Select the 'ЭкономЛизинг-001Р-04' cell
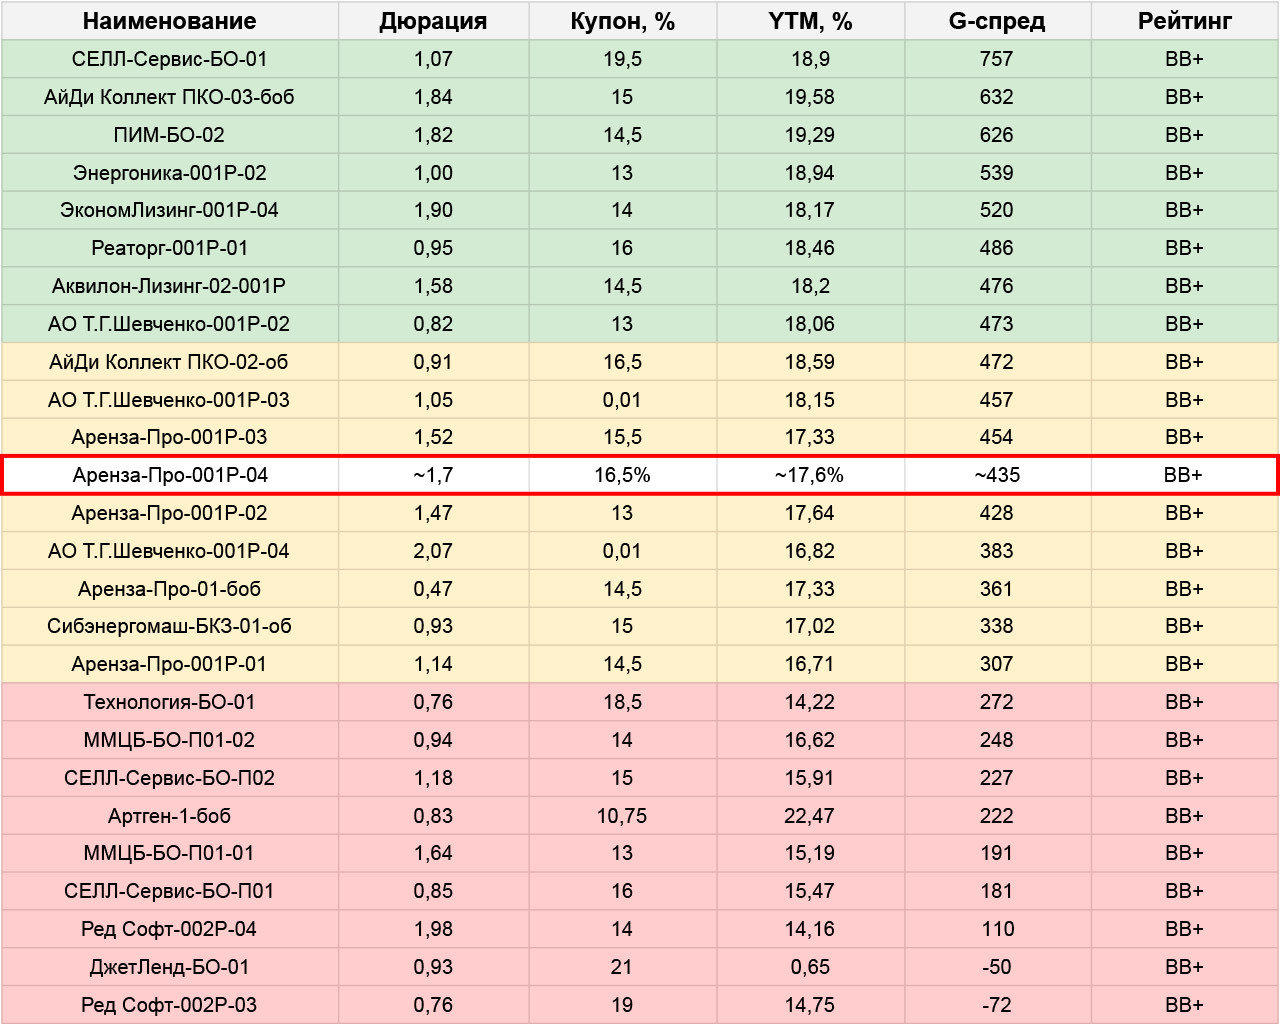 click(170, 210)
